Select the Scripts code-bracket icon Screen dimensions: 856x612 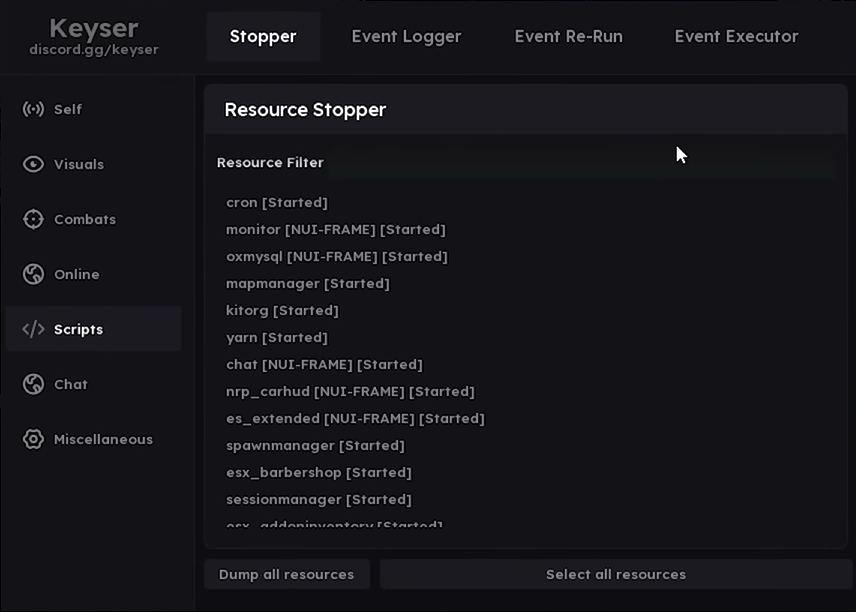[33, 329]
